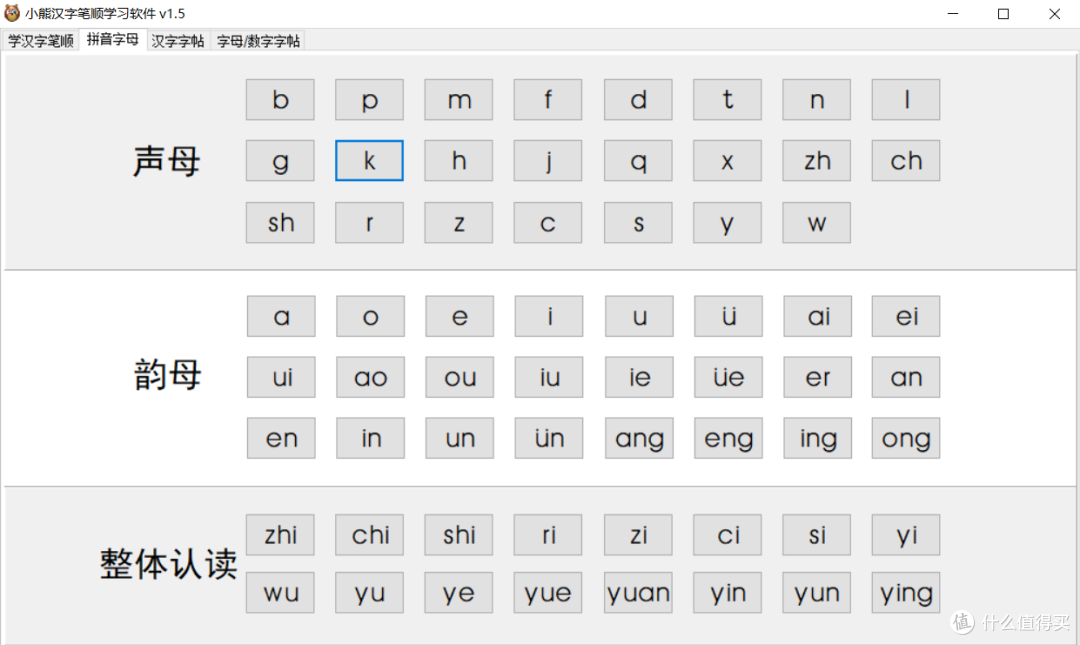
Task: Select the whole-syllable 'chi' button
Action: coord(369,535)
